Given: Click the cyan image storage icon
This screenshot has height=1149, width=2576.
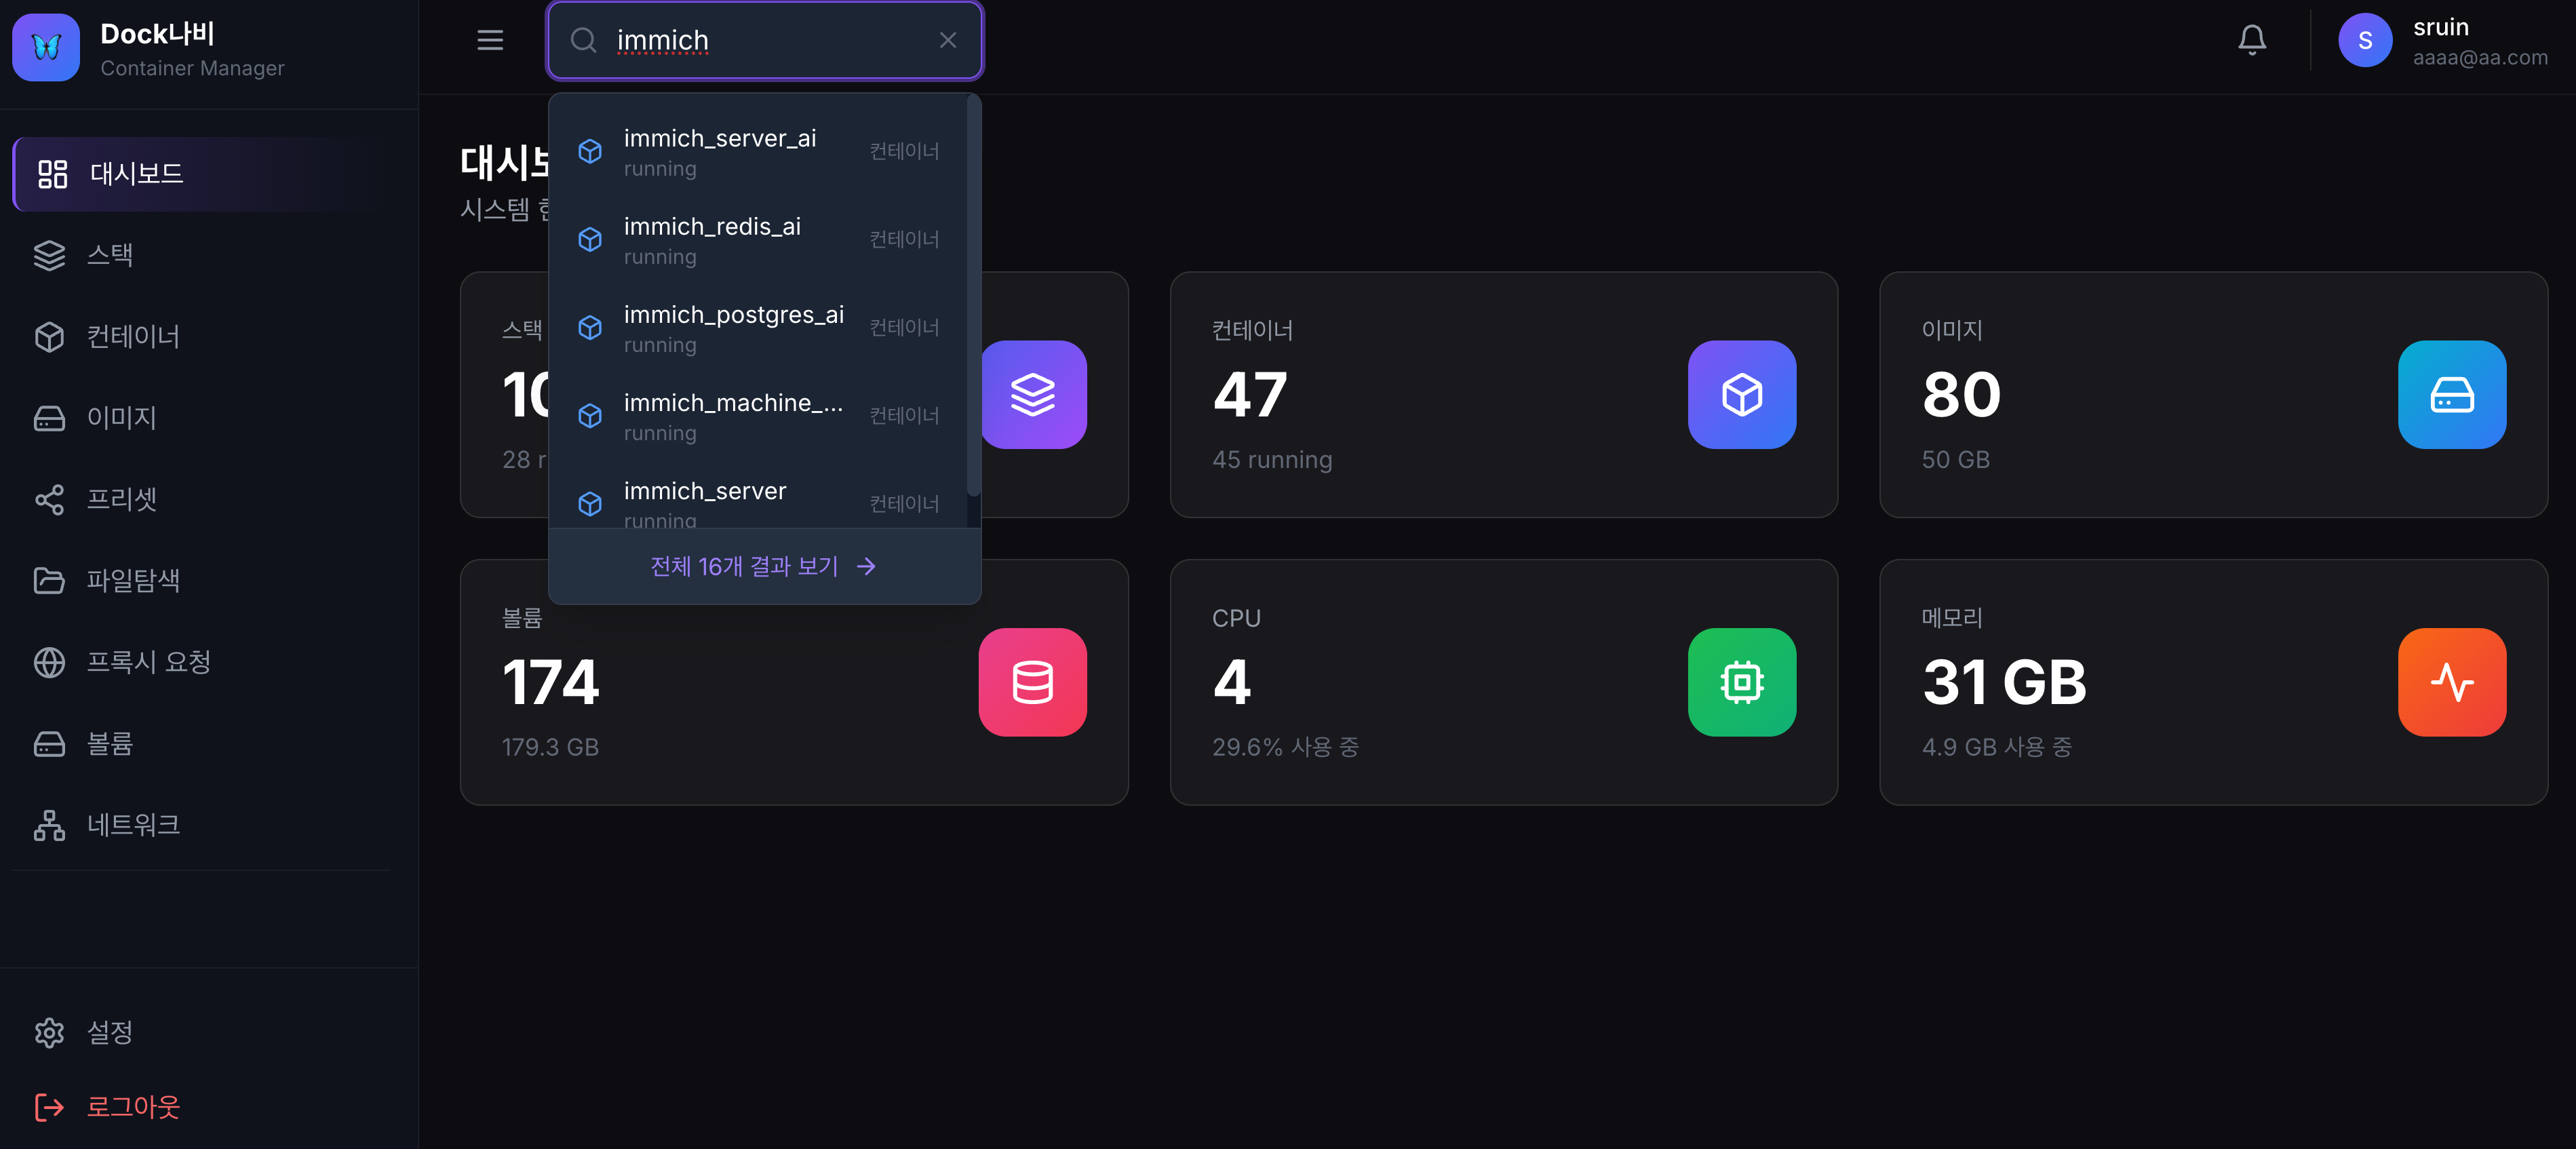Looking at the screenshot, I should (x=2451, y=395).
